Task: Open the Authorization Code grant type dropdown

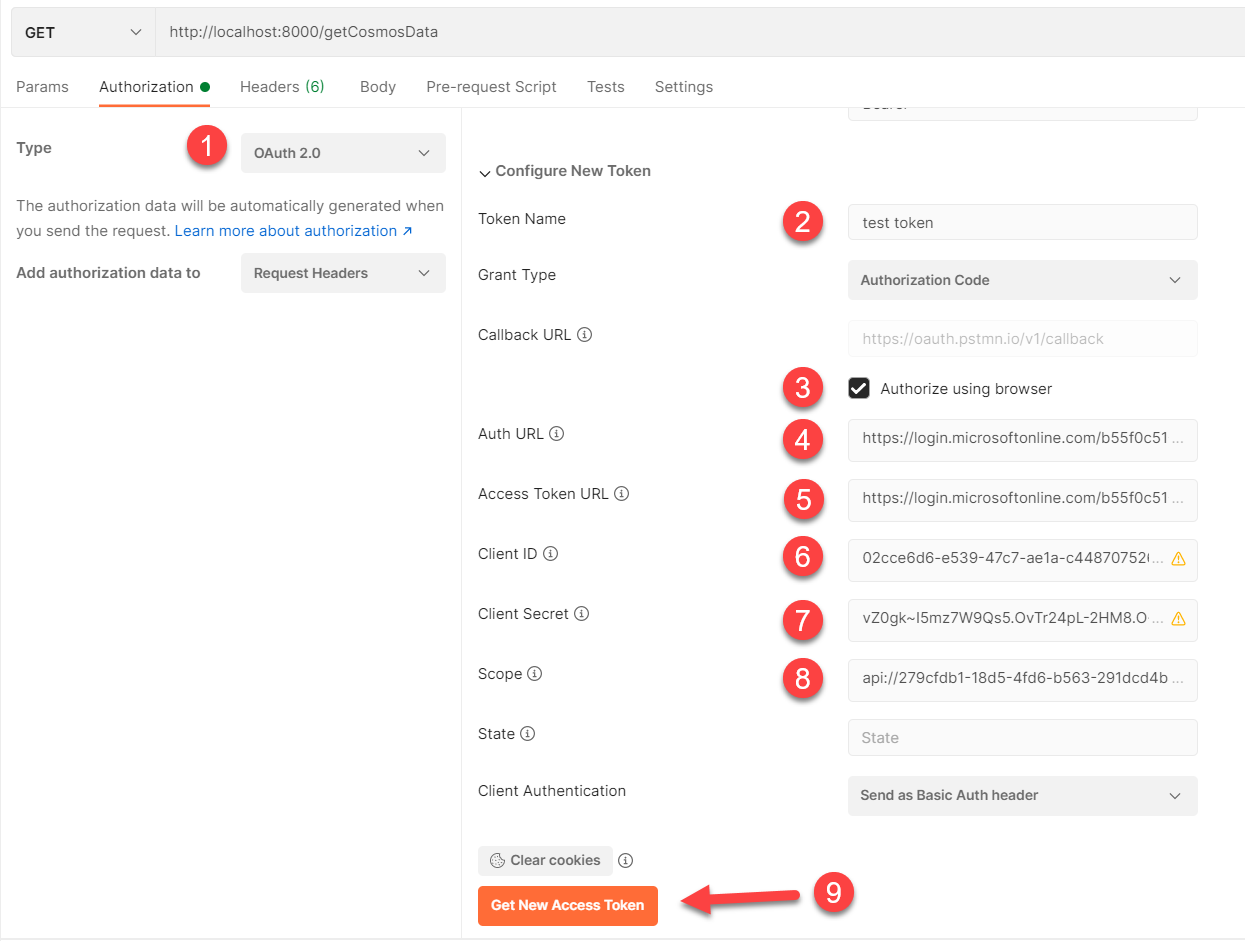Action: click(1022, 280)
